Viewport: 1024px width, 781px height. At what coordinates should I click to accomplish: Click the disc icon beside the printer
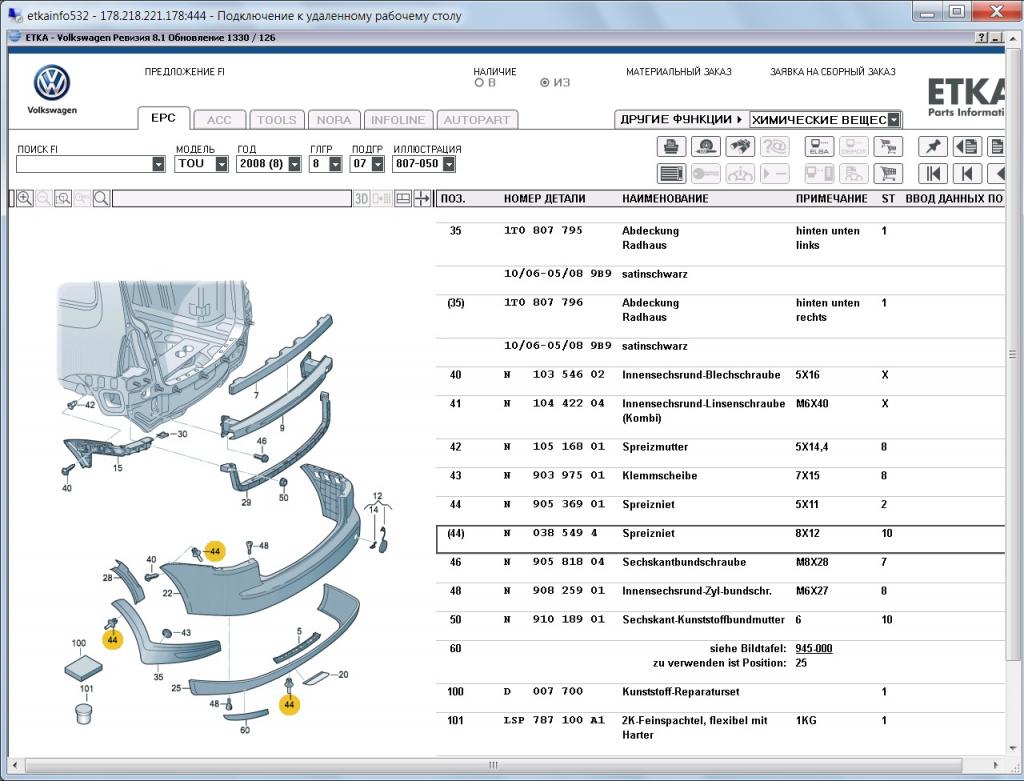coord(705,146)
